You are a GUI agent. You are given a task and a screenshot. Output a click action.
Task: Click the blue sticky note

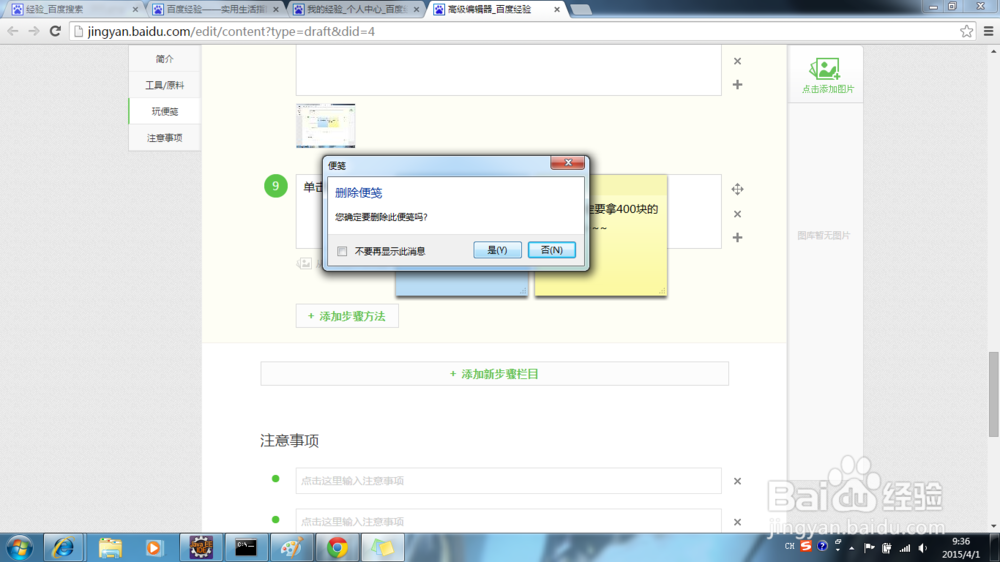pos(461,284)
